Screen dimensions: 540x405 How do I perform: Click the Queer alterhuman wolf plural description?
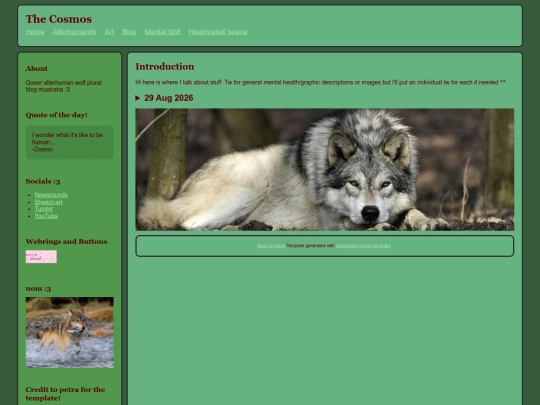coord(64,86)
